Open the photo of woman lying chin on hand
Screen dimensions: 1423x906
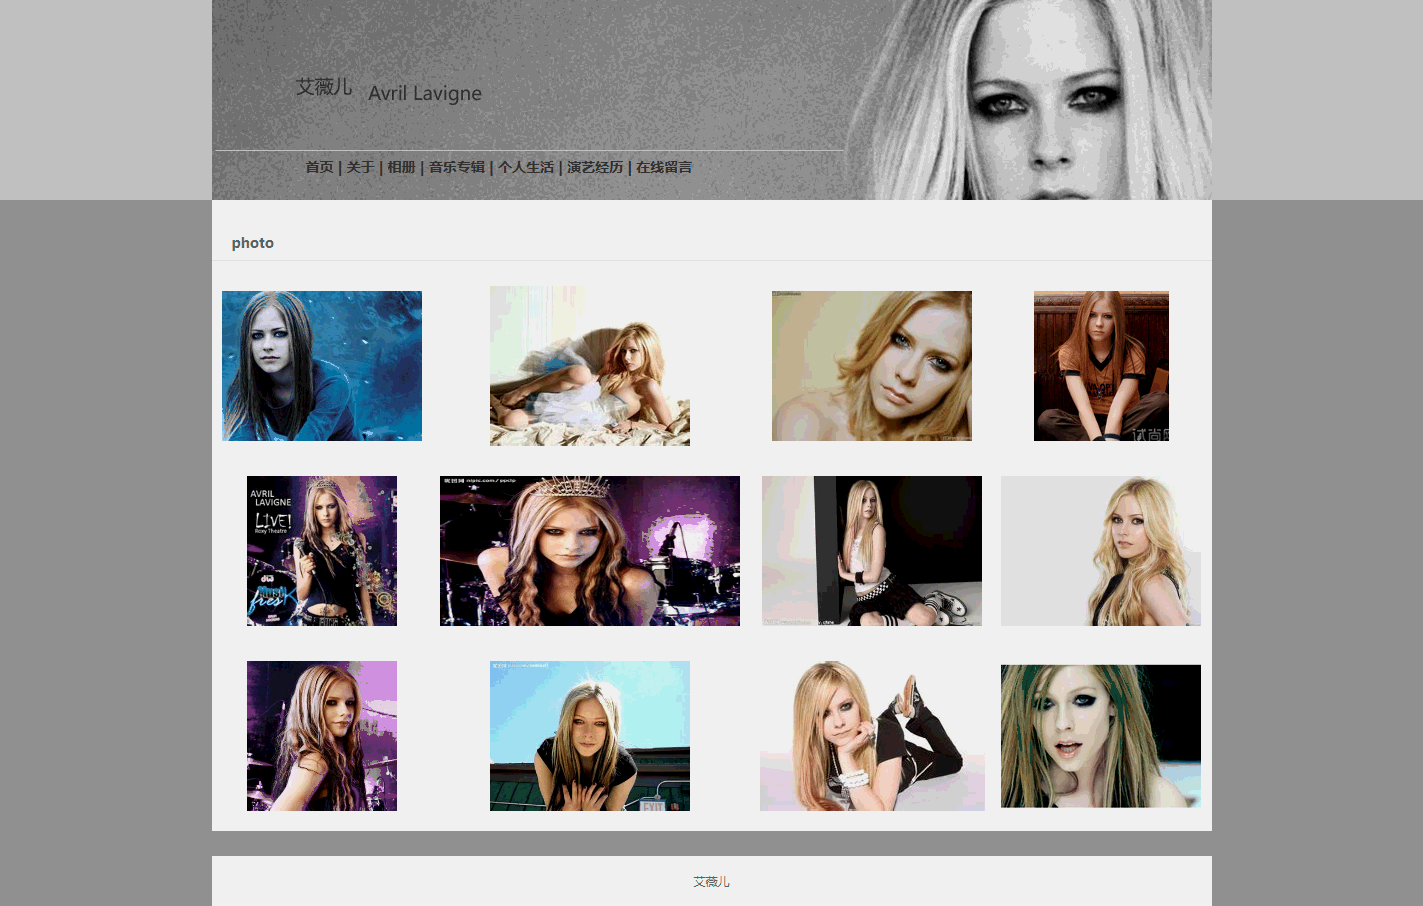[x=872, y=736]
